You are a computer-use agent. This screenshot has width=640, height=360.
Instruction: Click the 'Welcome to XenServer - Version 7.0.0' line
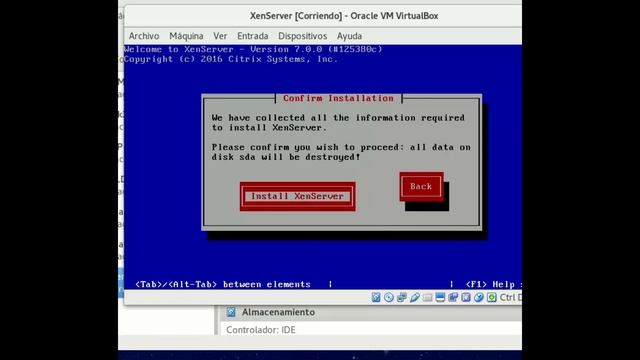click(x=253, y=49)
